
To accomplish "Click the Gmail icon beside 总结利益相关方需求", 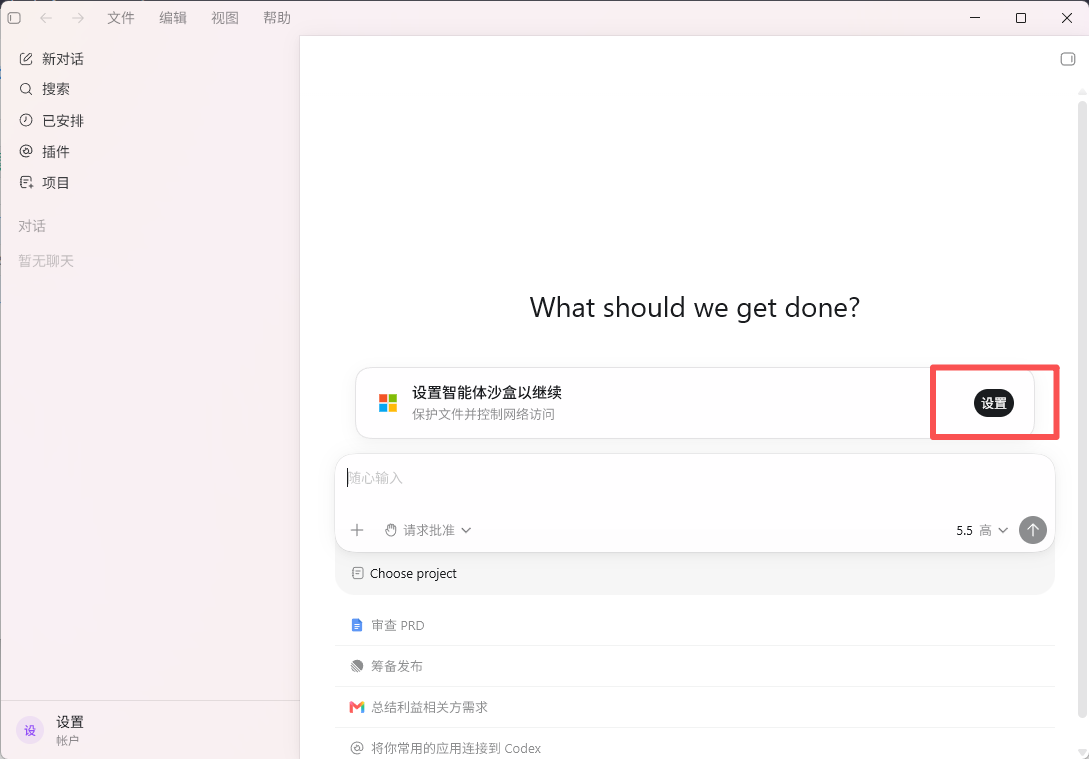I will (357, 707).
